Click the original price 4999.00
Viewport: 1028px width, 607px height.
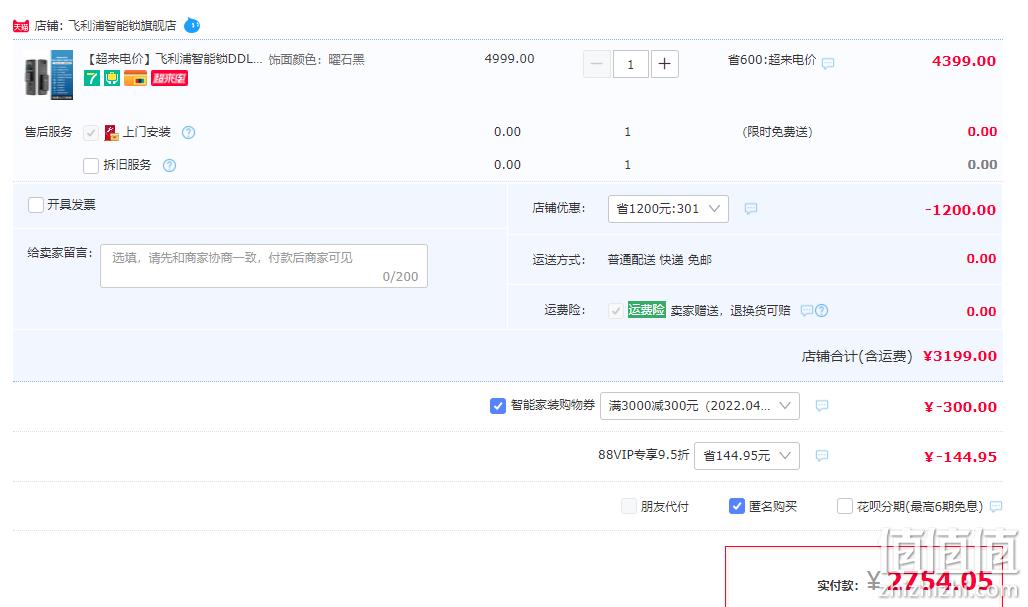509,58
